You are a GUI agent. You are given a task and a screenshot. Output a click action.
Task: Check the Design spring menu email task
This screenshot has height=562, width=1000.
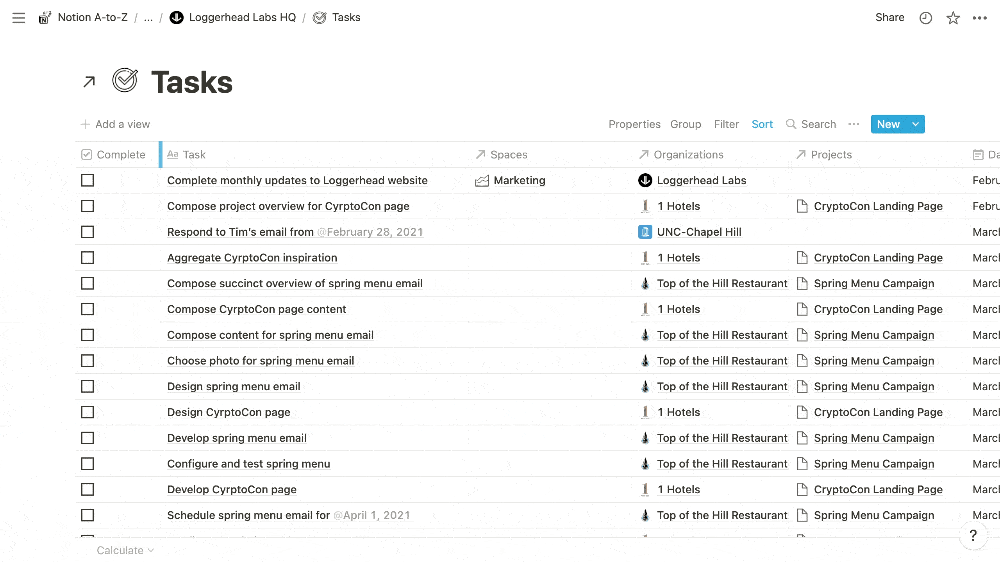click(x=87, y=387)
